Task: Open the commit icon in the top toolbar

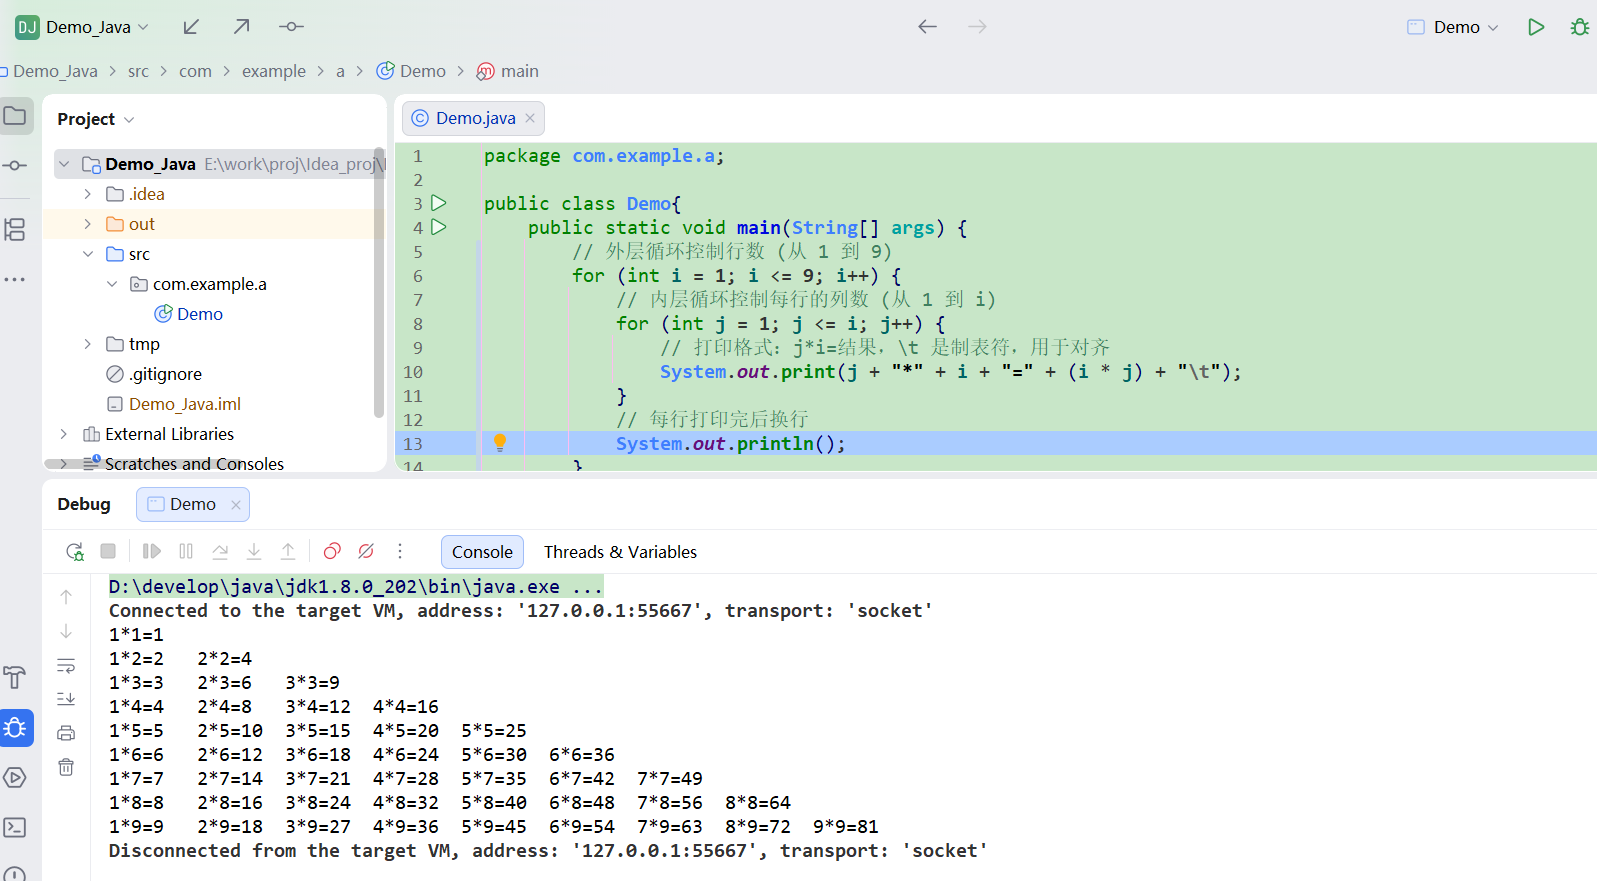Action: click(291, 27)
